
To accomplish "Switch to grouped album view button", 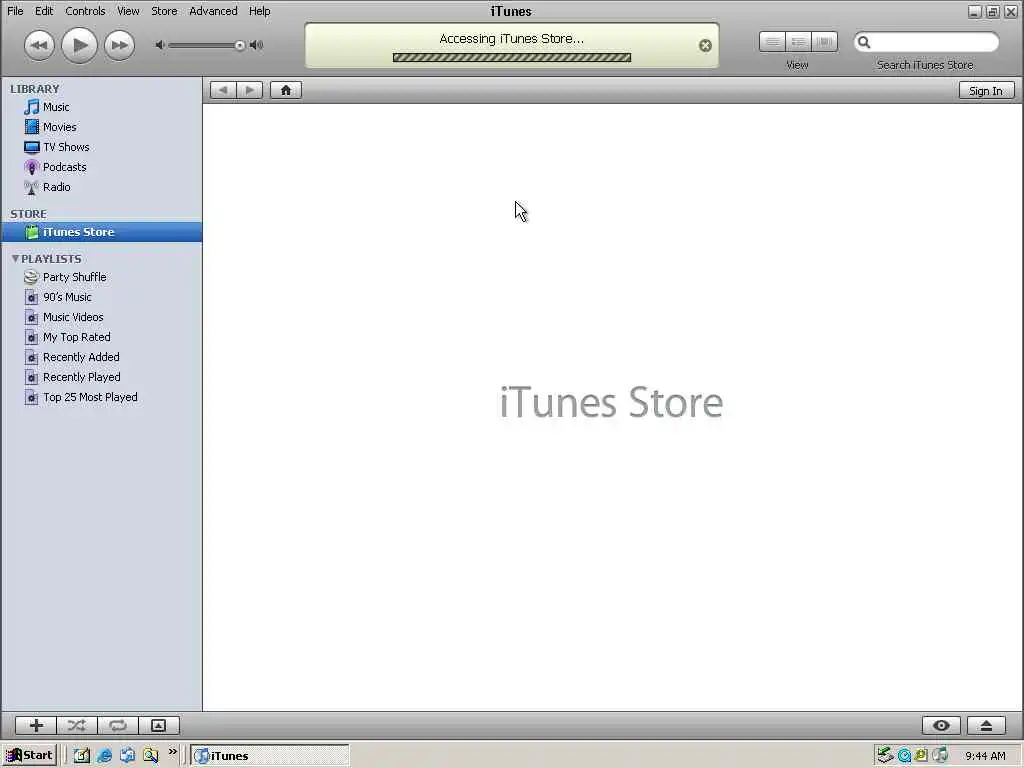I will pyautogui.click(x=798, y=42).
